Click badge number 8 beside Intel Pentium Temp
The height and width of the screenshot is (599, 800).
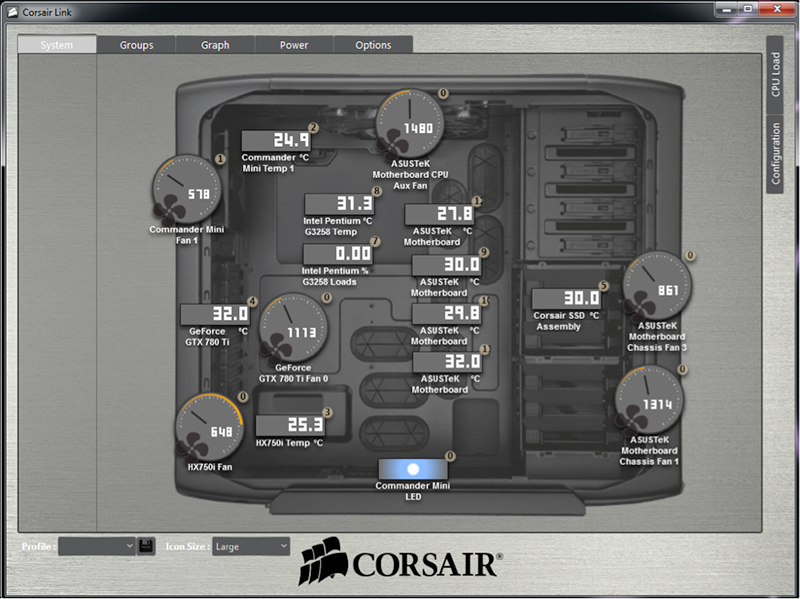(377, 191)
